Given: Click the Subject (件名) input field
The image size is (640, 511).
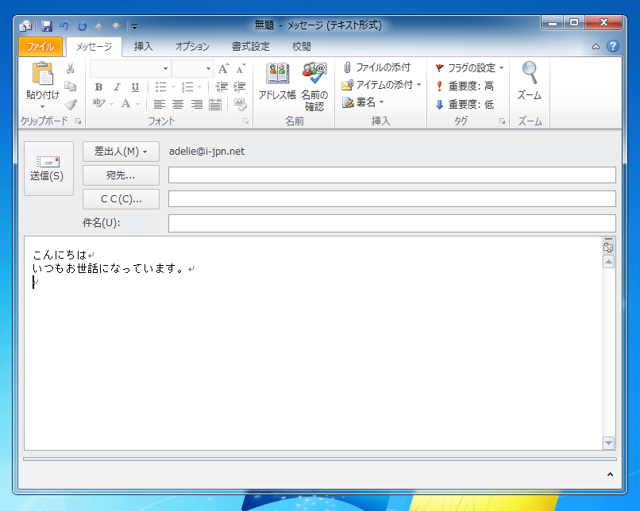Looking at the screenshot, I should [x=392, y=223].
